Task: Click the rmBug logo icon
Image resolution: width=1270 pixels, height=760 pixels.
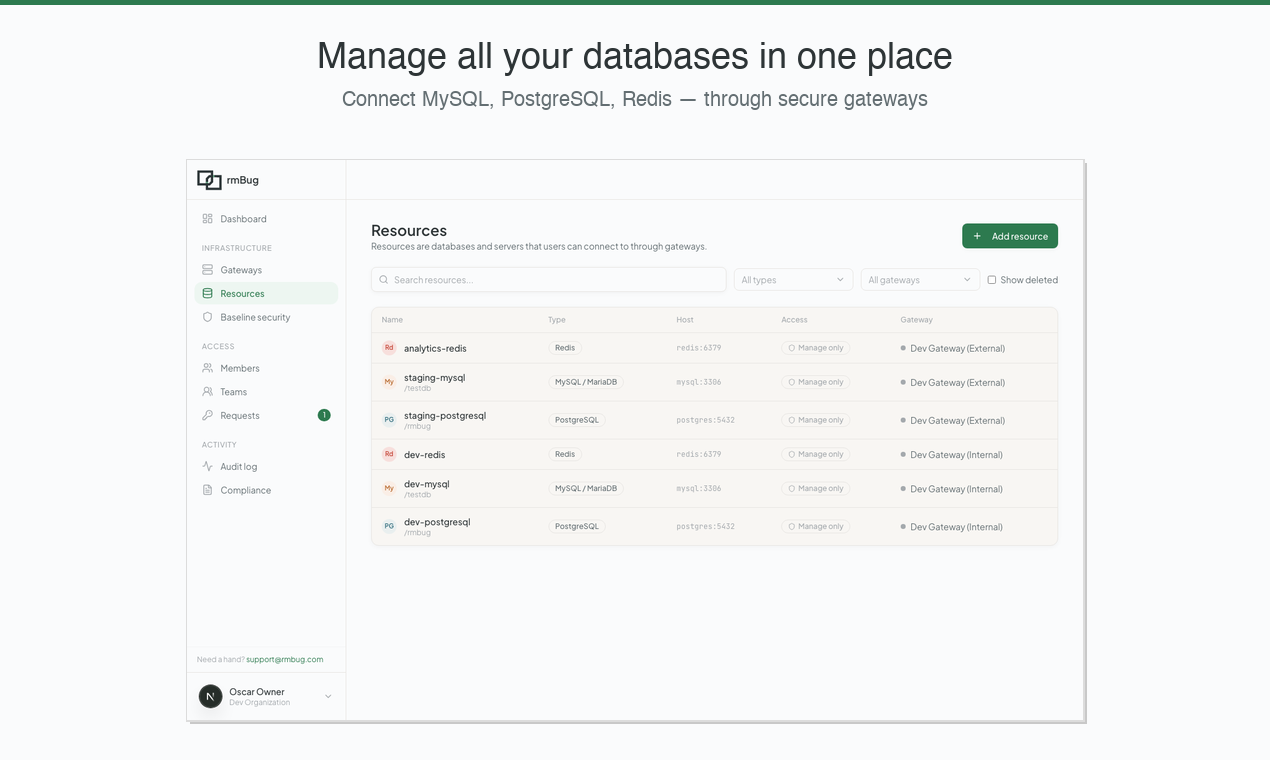Action: coord(209,180)
